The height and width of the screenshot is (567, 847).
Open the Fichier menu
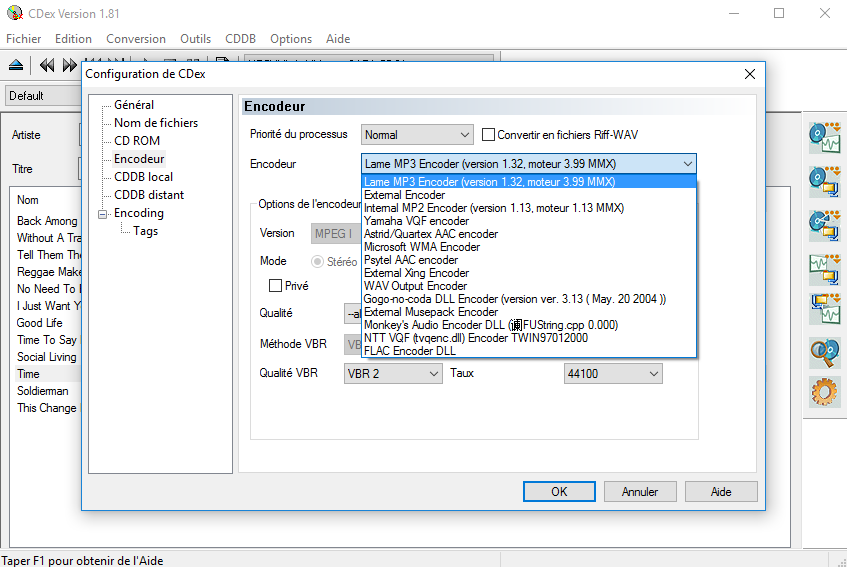(23, 39)
